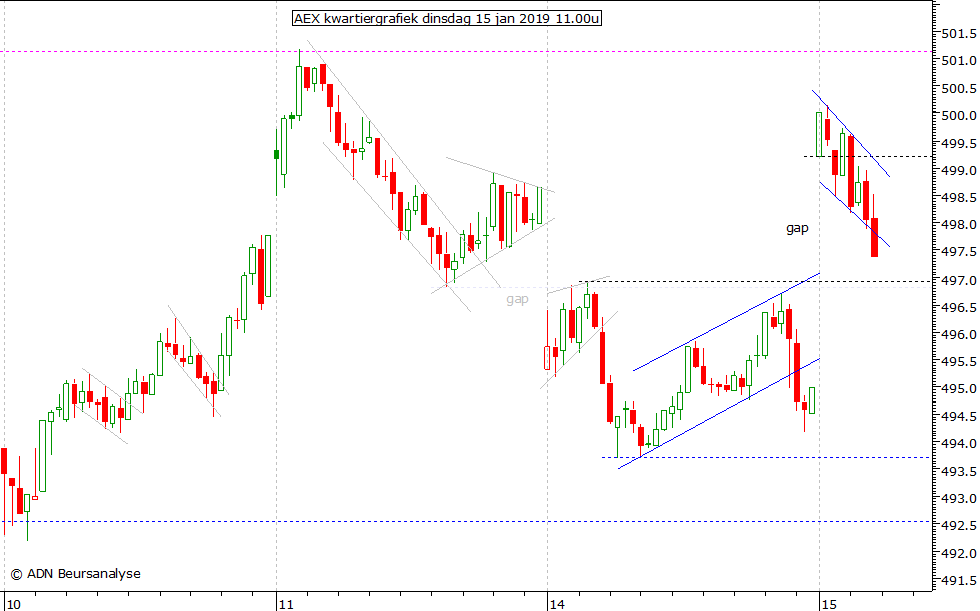Select the 491.5 price axis label
The image size is (980, 611).
point(959,581)
